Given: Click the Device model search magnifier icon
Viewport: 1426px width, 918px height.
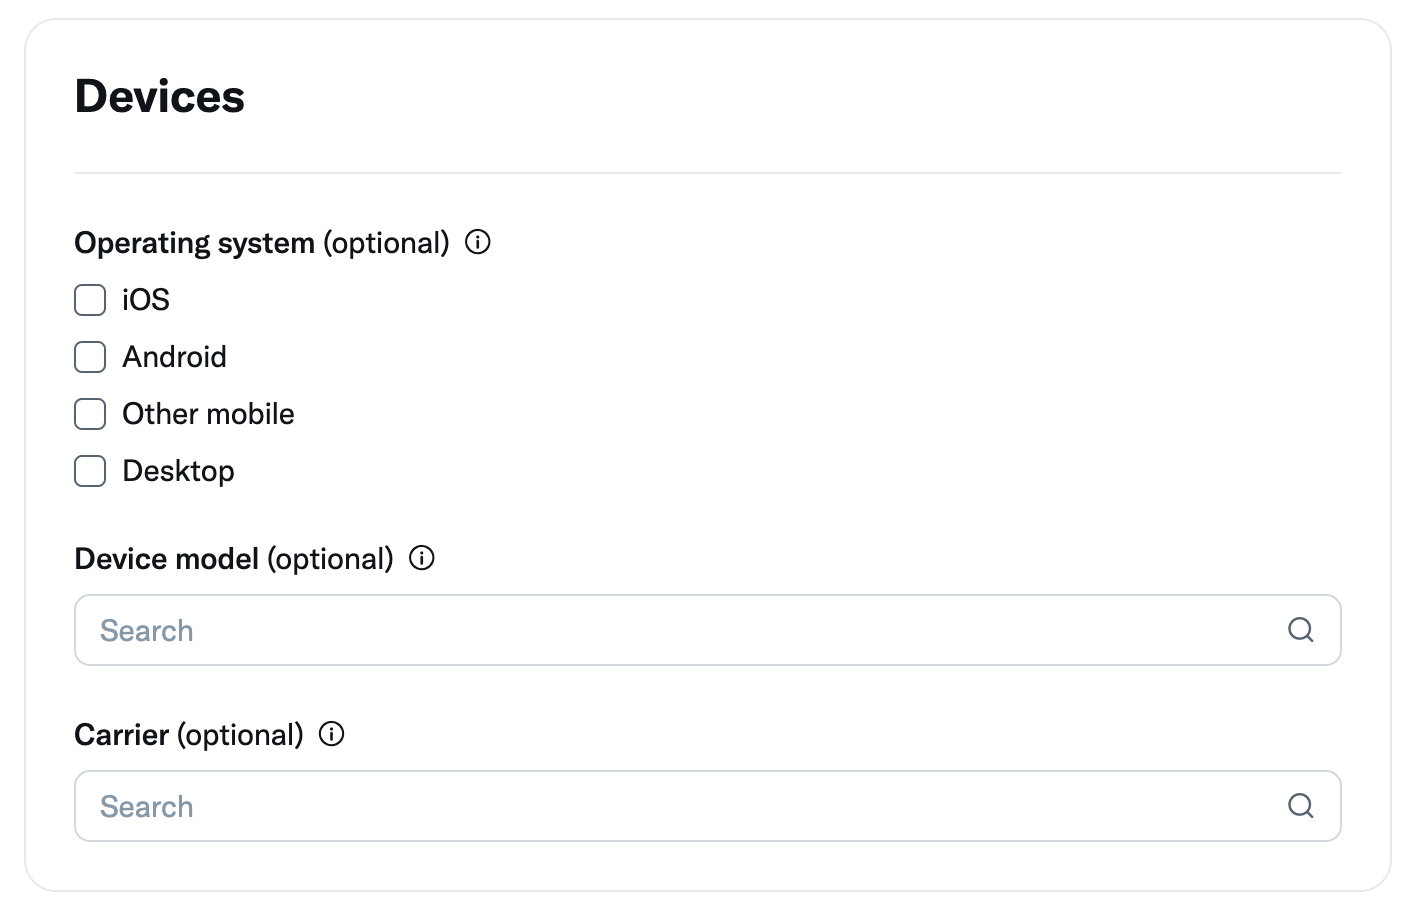Looking at the screenshot, I should point(1300,630).
